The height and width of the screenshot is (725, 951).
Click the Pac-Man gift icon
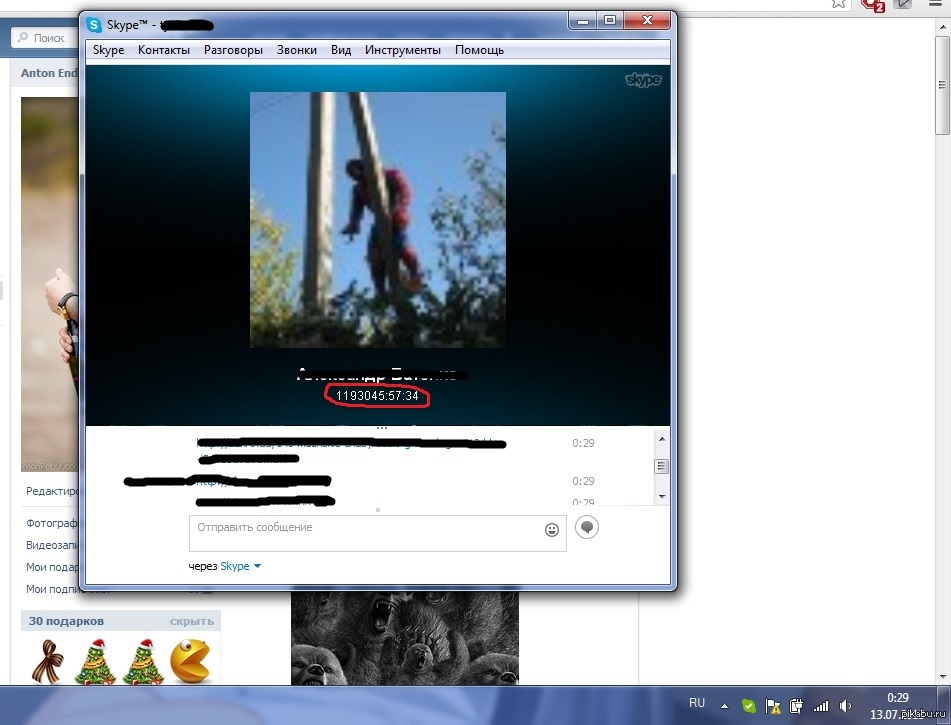191,661
